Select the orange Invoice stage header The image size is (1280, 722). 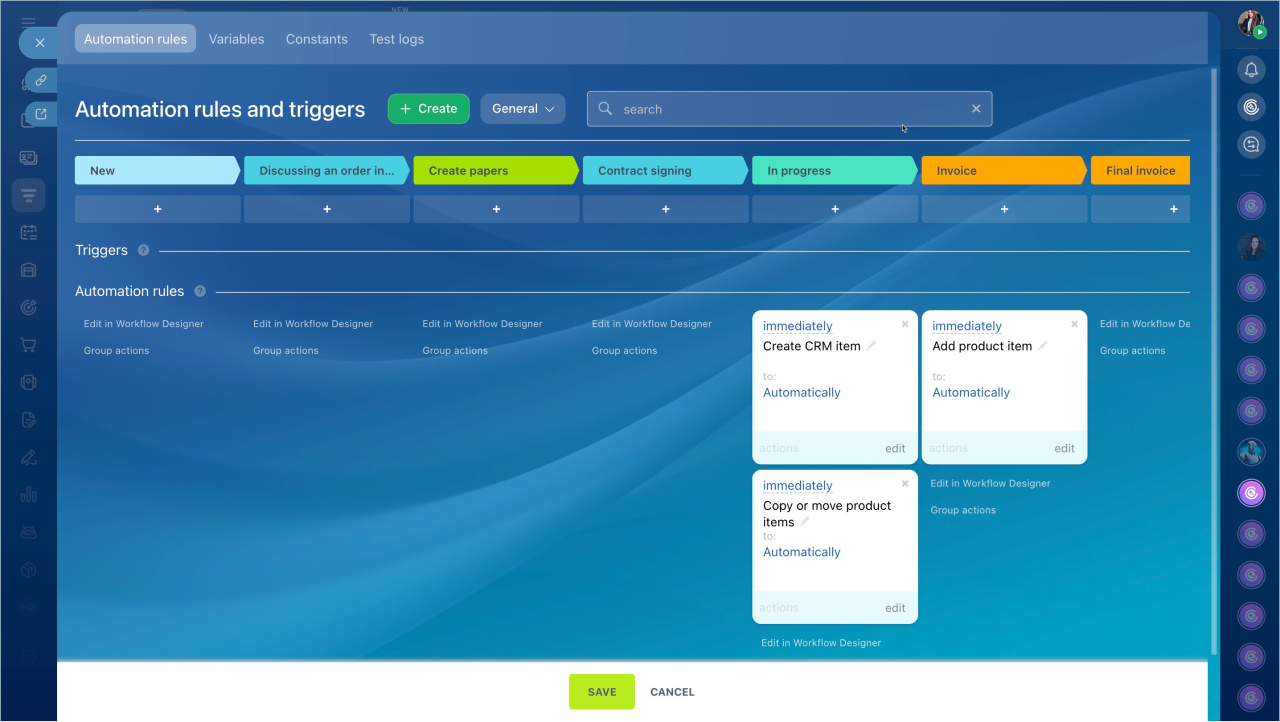1002,171
